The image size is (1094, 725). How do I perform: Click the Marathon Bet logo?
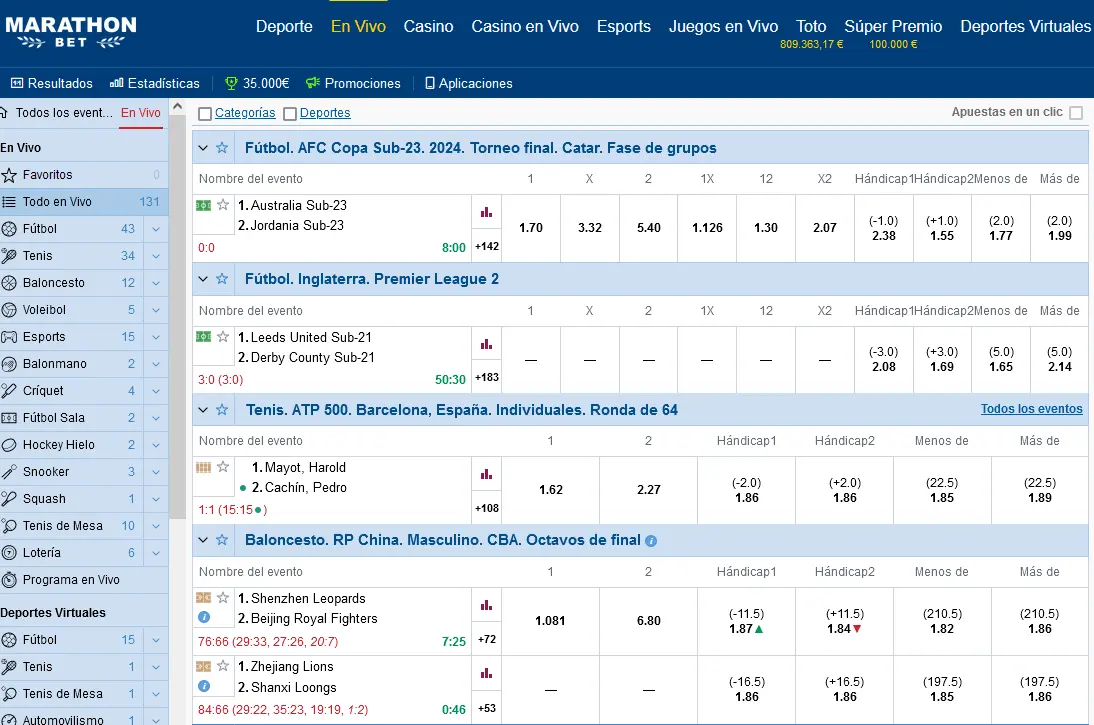pyautogui.click(x=70, y=32)
